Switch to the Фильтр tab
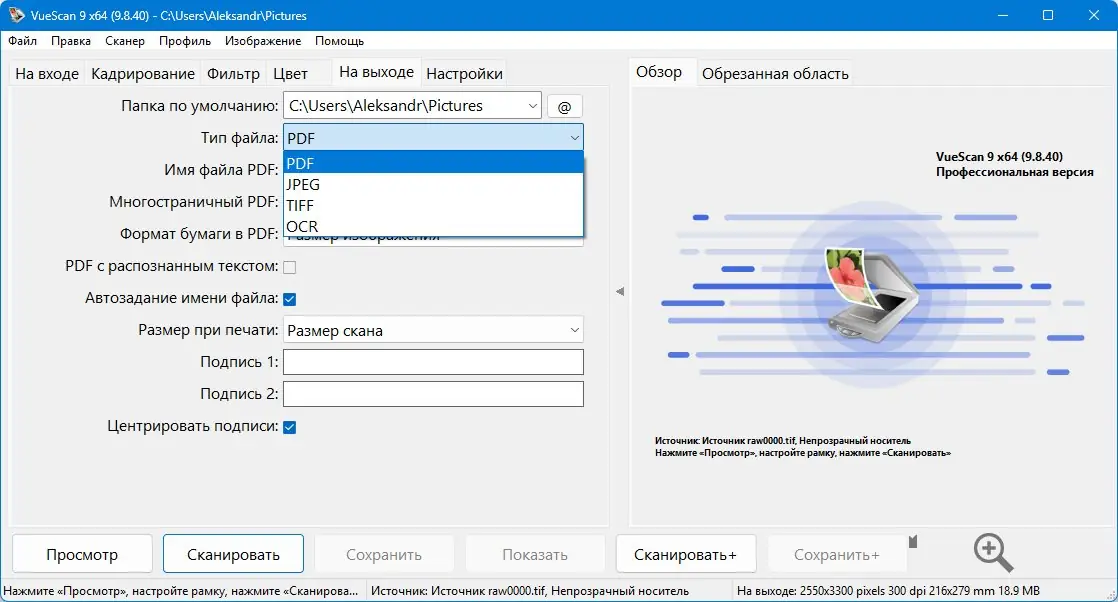1118x602 pixels. click(233, 73)
